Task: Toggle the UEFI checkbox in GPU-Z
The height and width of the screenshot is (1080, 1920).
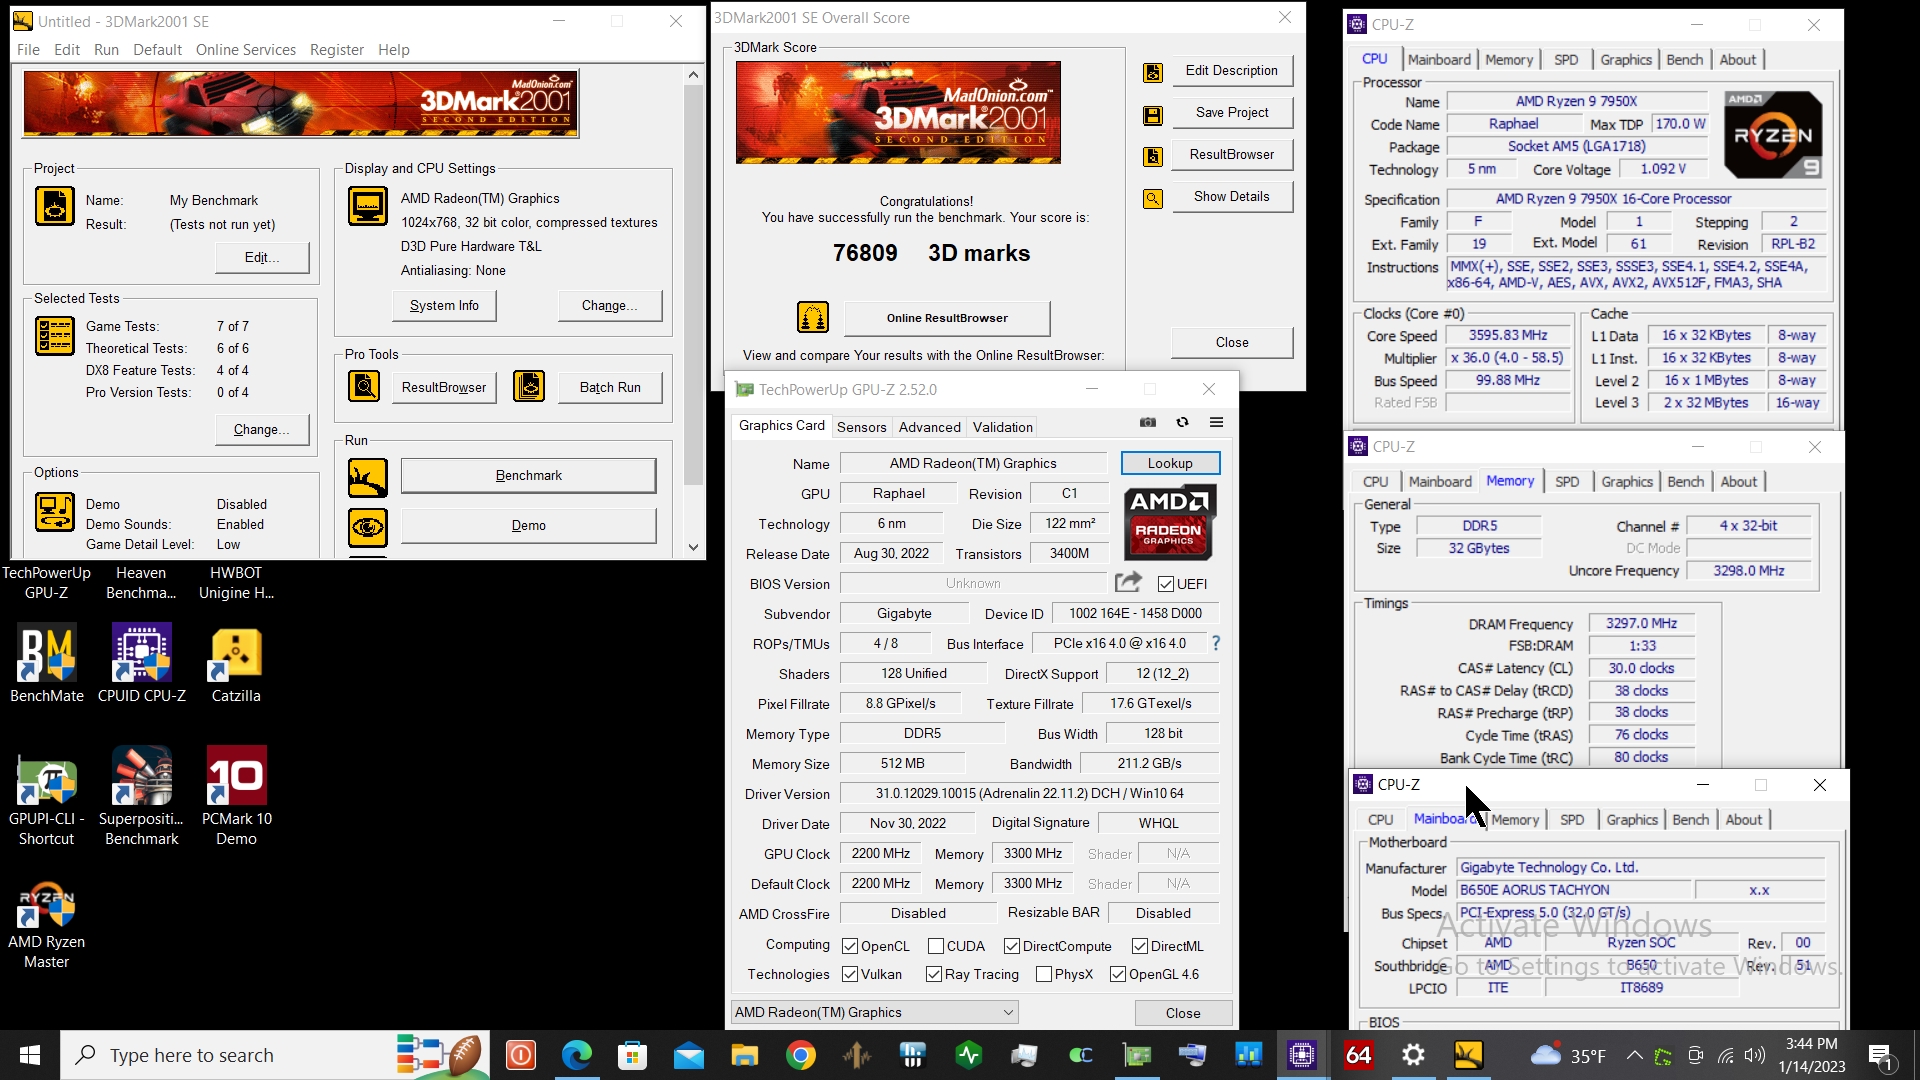Action: pos(1166,584)
